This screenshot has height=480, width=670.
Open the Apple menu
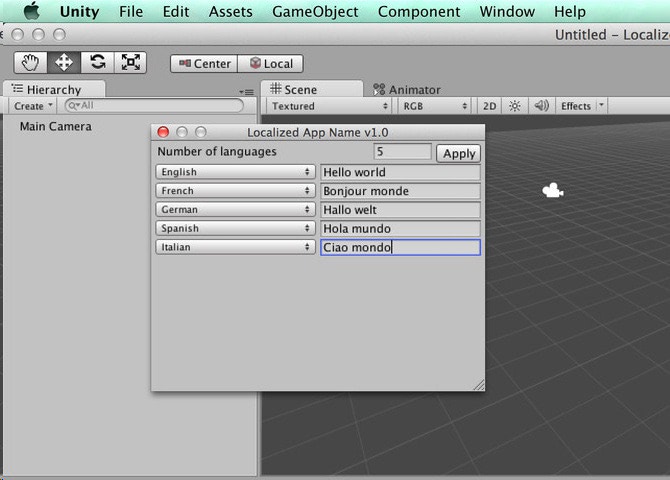point(31,11)
